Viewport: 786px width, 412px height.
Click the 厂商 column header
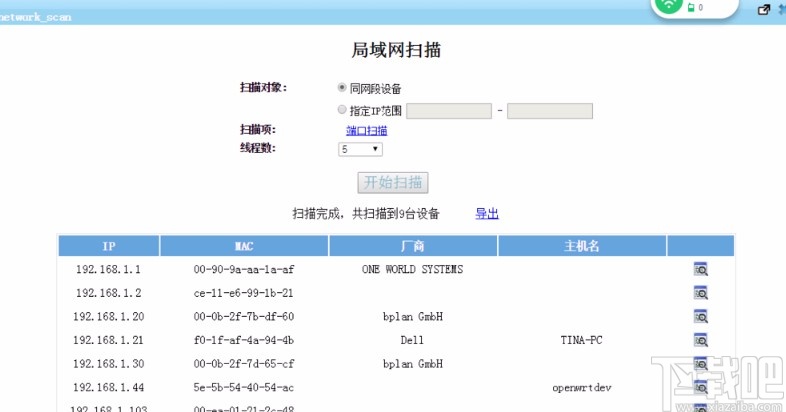tap(413, 246)
